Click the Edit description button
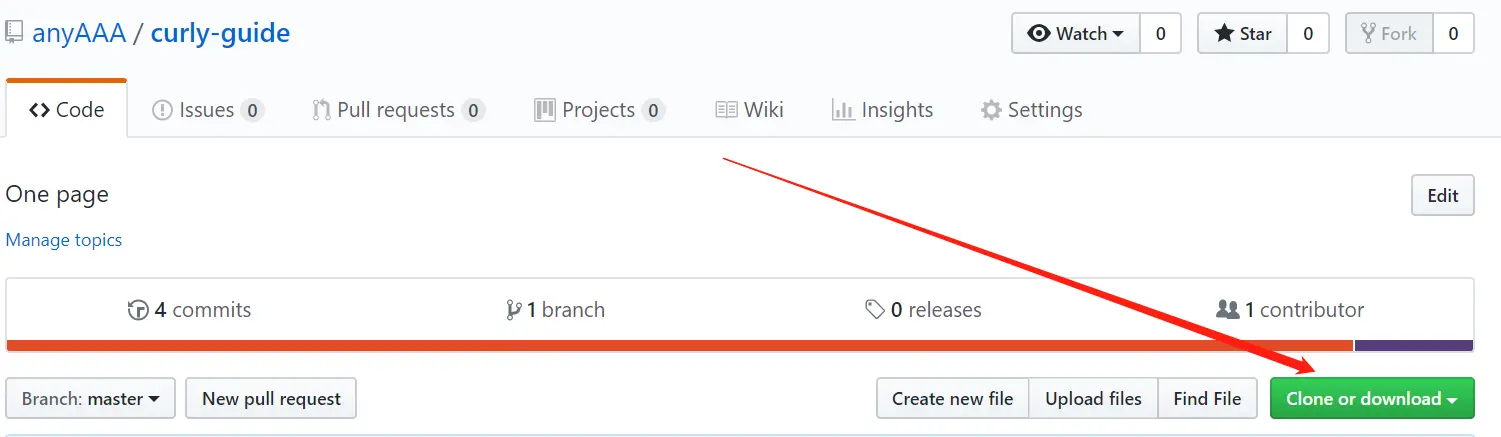 [1442, 195]
